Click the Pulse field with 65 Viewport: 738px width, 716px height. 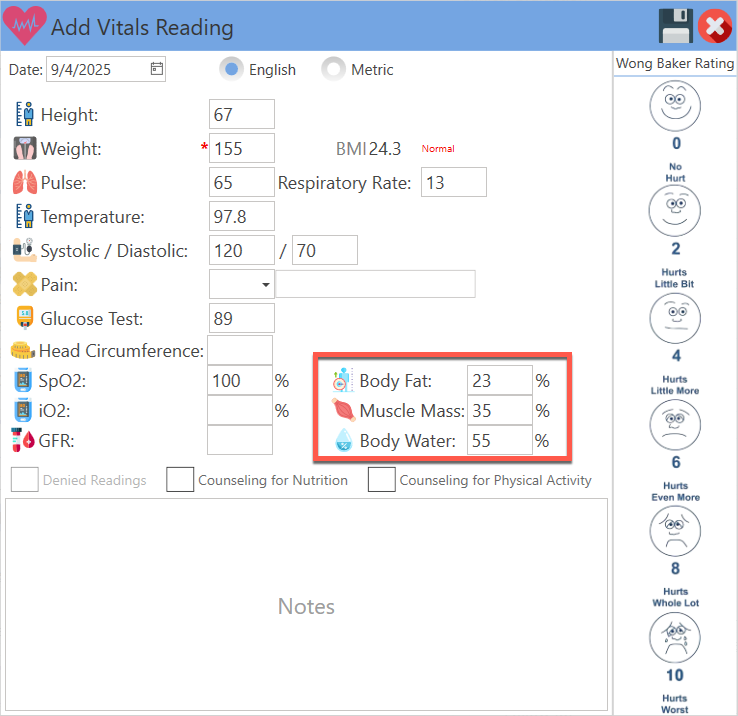pyautogui.click(x=242, y=182)
